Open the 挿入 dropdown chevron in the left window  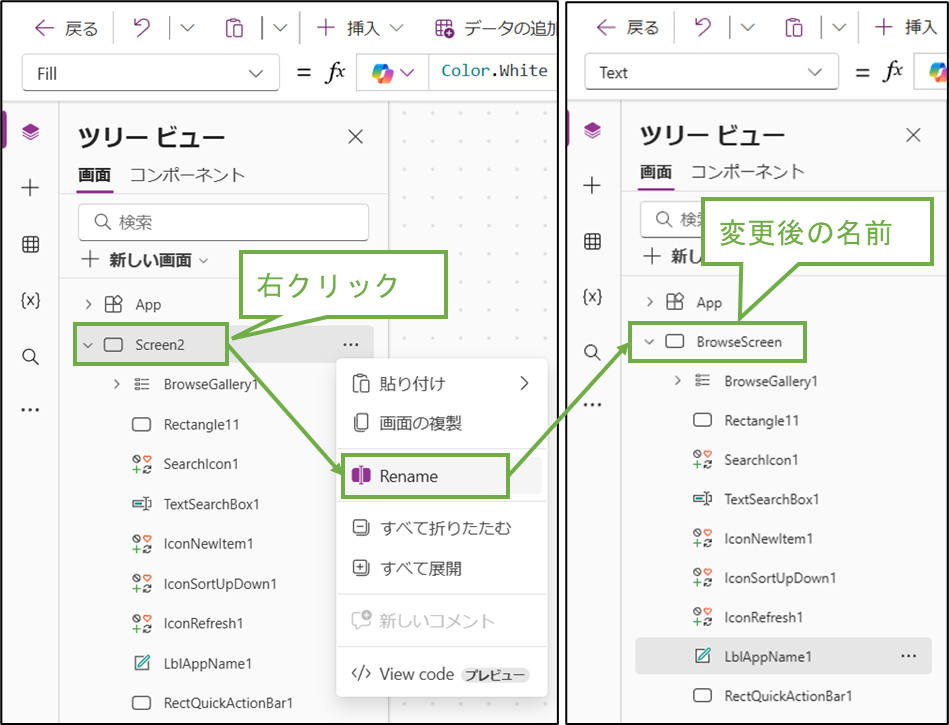pyautogui.click(x=396, y=28)
